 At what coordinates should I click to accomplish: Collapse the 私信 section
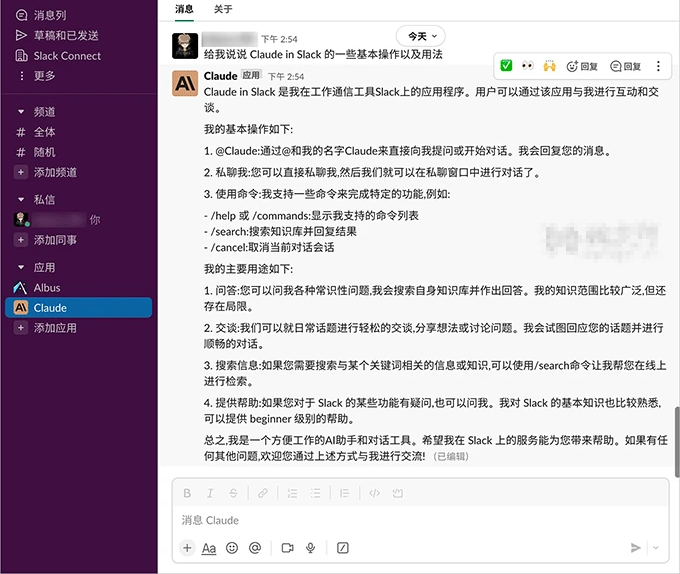tap(21, 199)
